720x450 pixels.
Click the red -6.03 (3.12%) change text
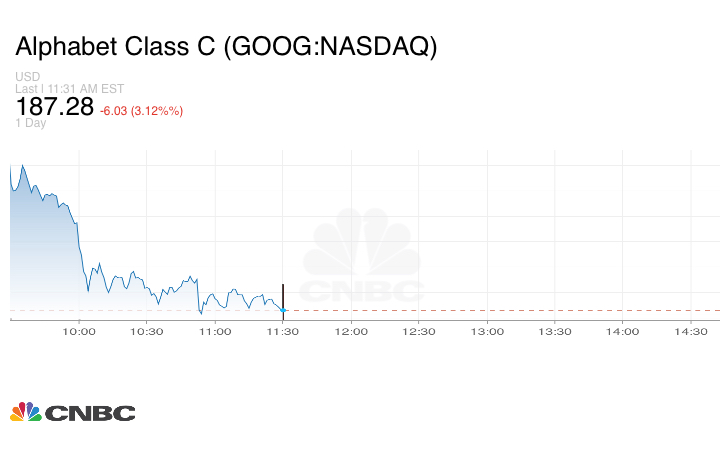coord(142,110)
